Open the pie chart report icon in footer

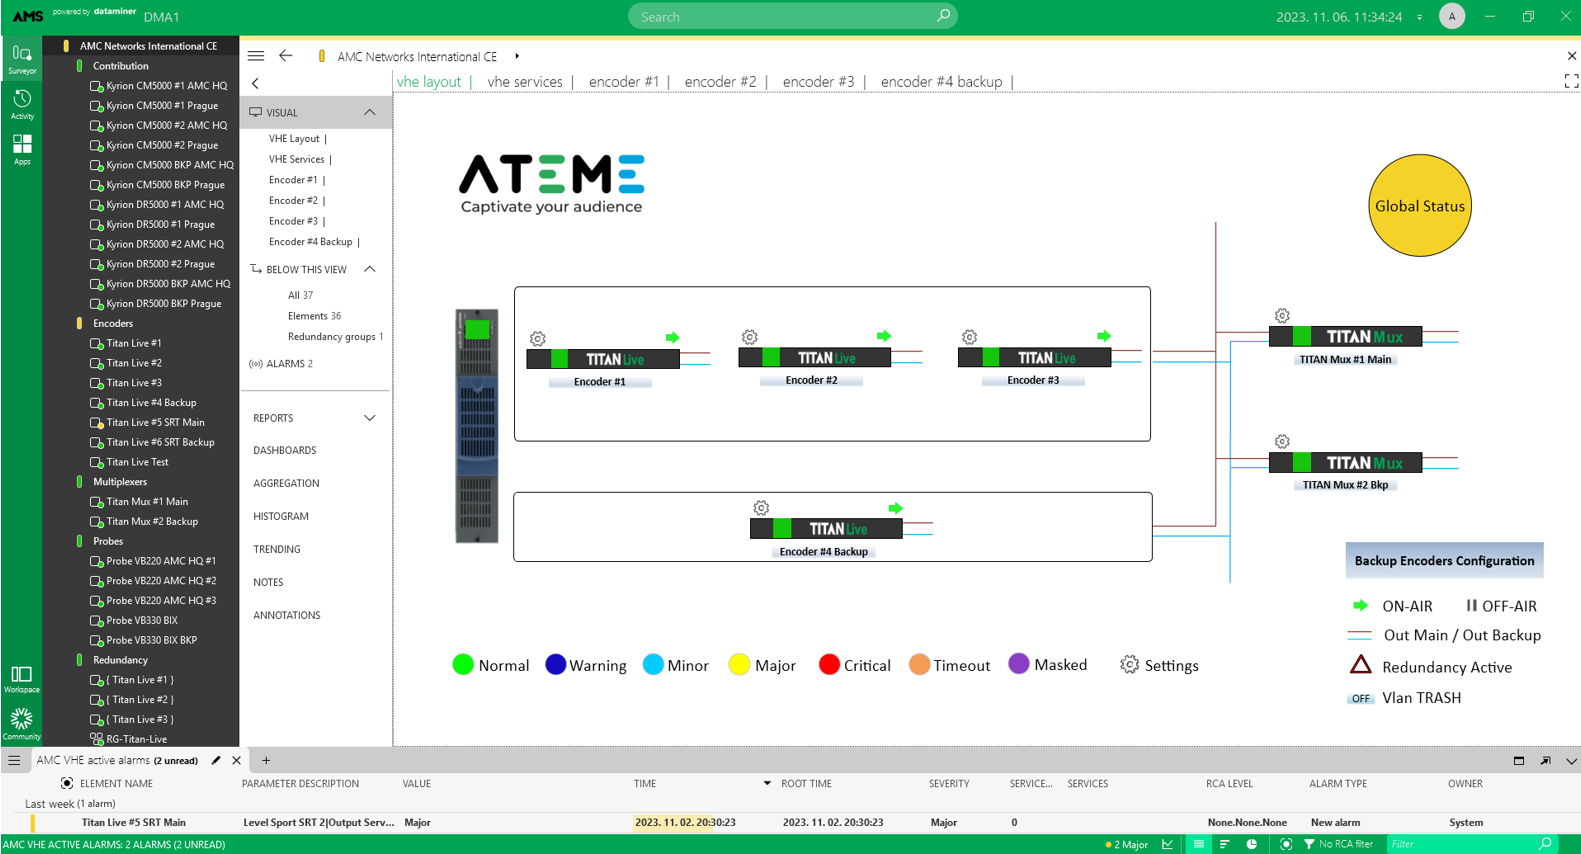(1252, 844)
